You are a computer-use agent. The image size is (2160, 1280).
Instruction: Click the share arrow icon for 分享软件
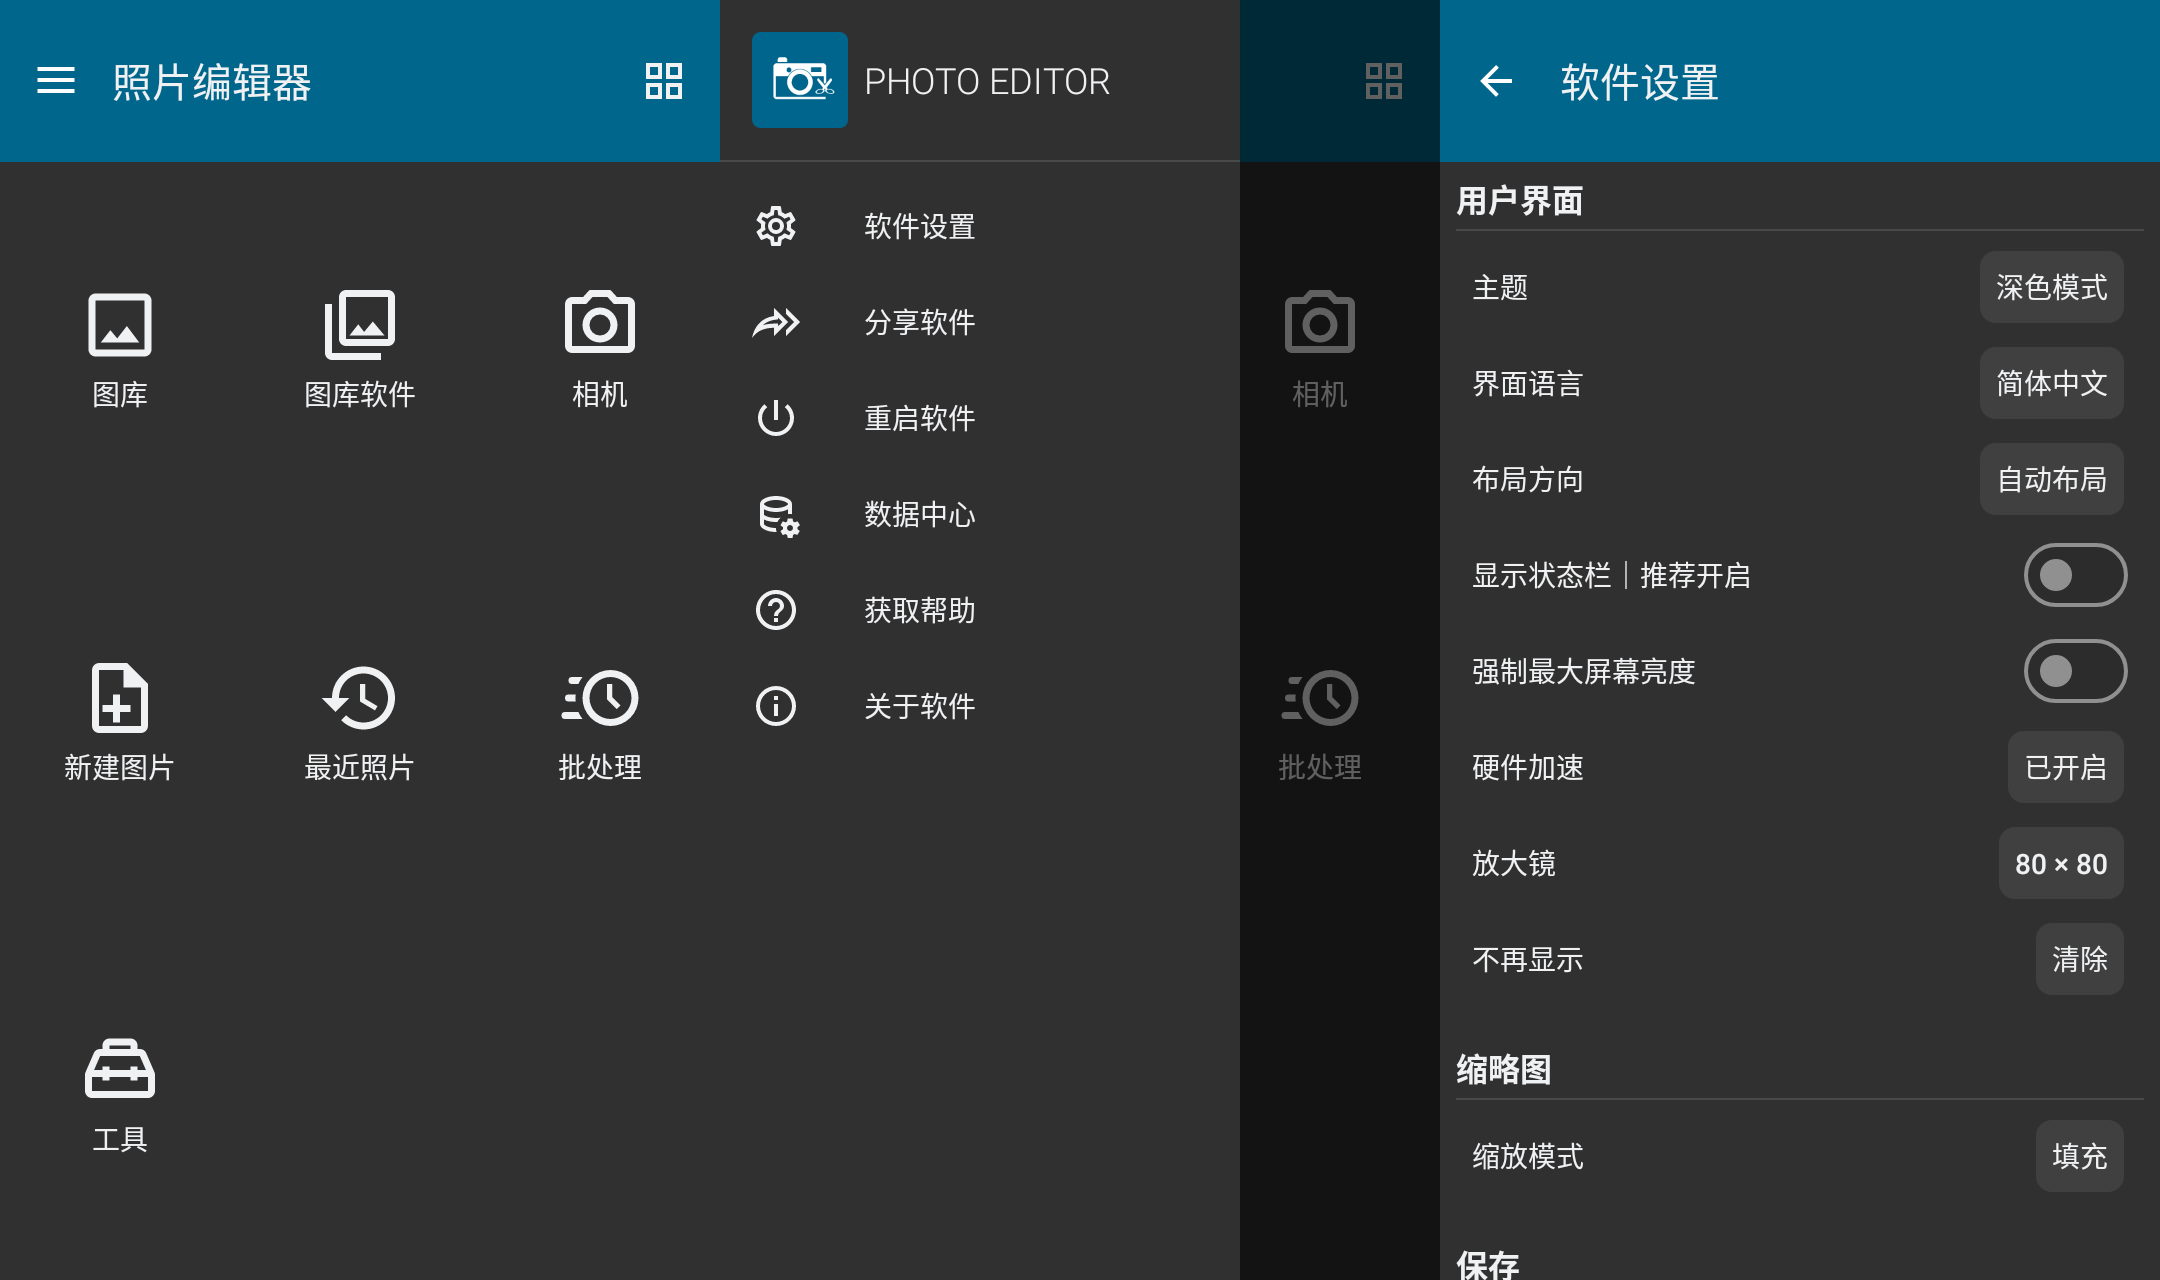[x=776, y=322]
